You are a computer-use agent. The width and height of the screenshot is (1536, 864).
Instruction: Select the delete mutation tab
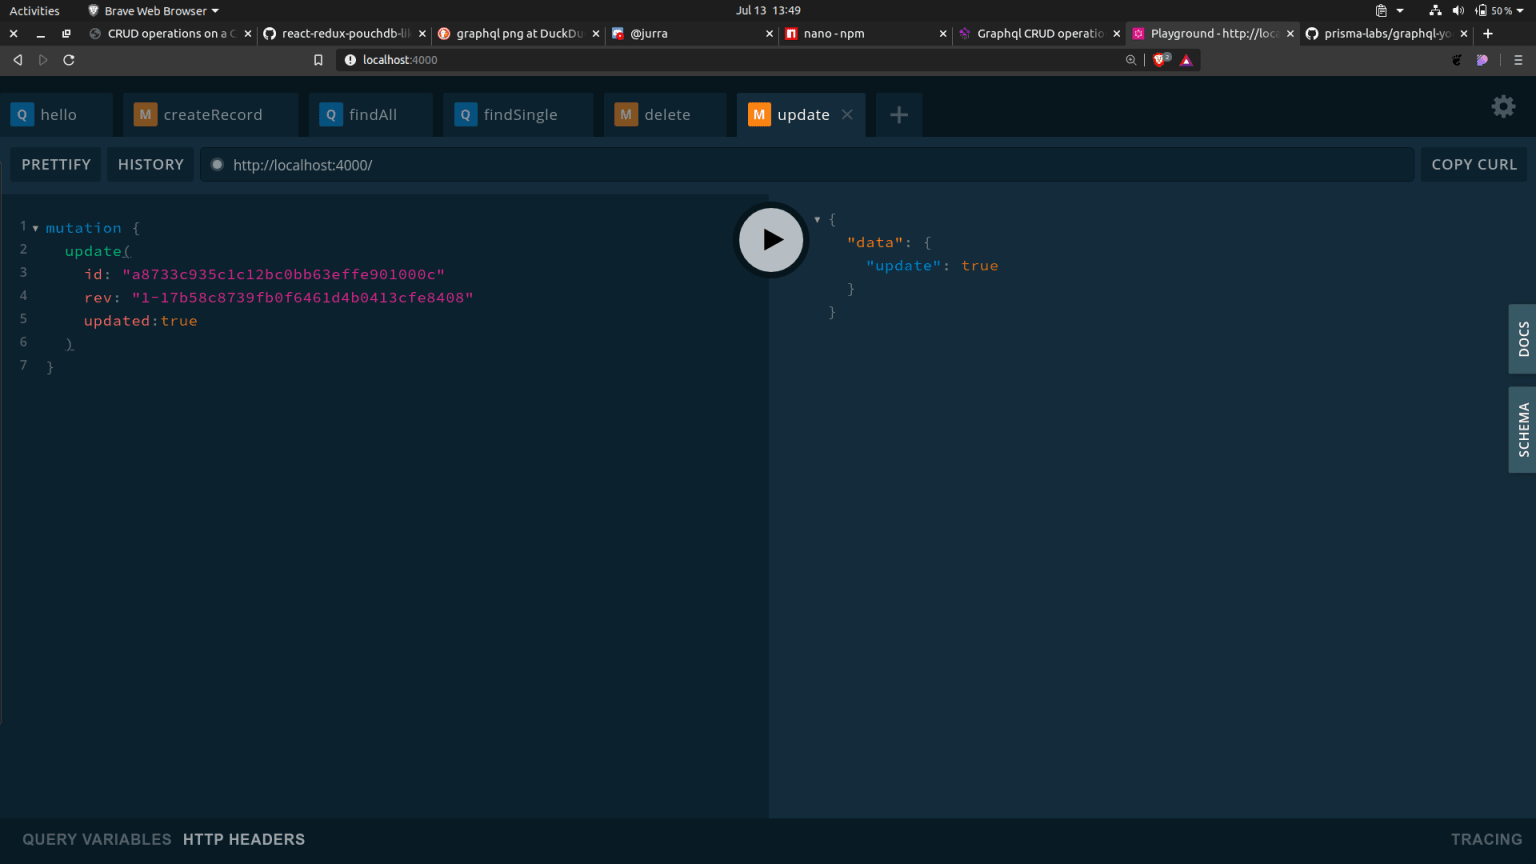coord(665,115)
